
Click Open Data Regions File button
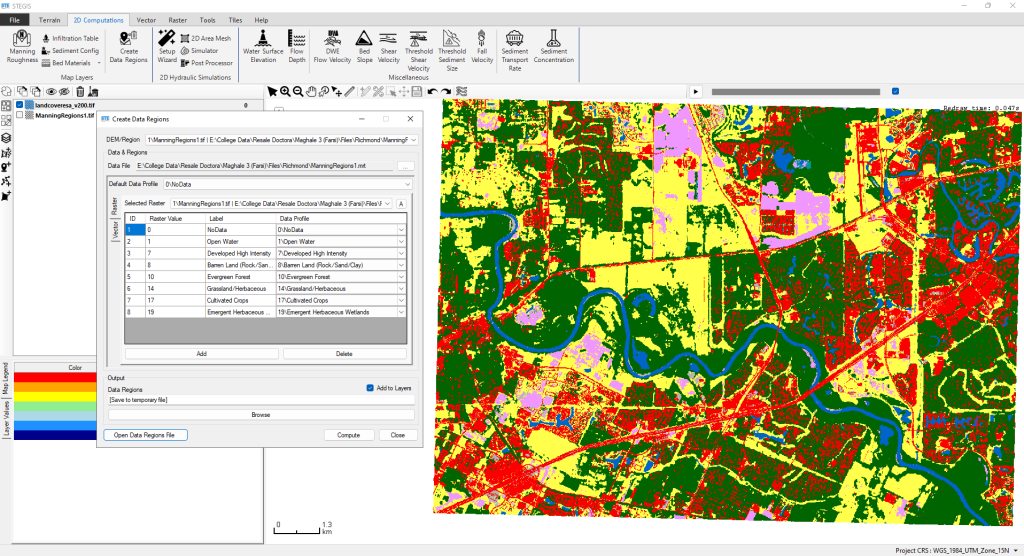145,435
